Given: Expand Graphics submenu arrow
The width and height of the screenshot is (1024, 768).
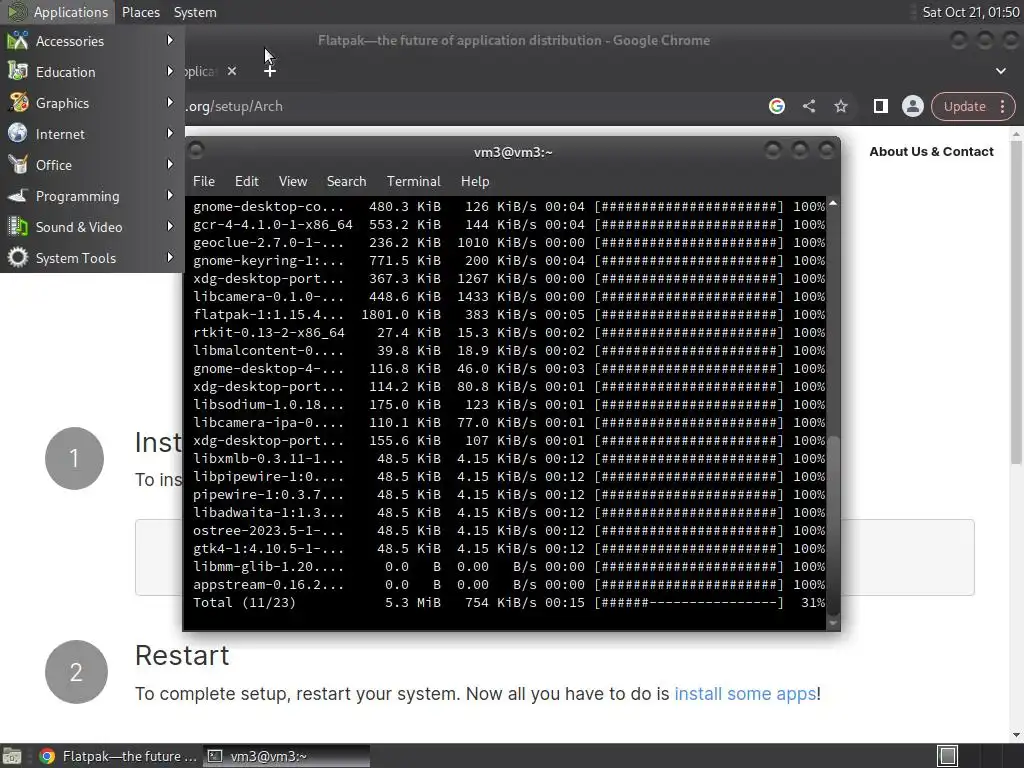Looking at the screenshot, I should point(170,103).
